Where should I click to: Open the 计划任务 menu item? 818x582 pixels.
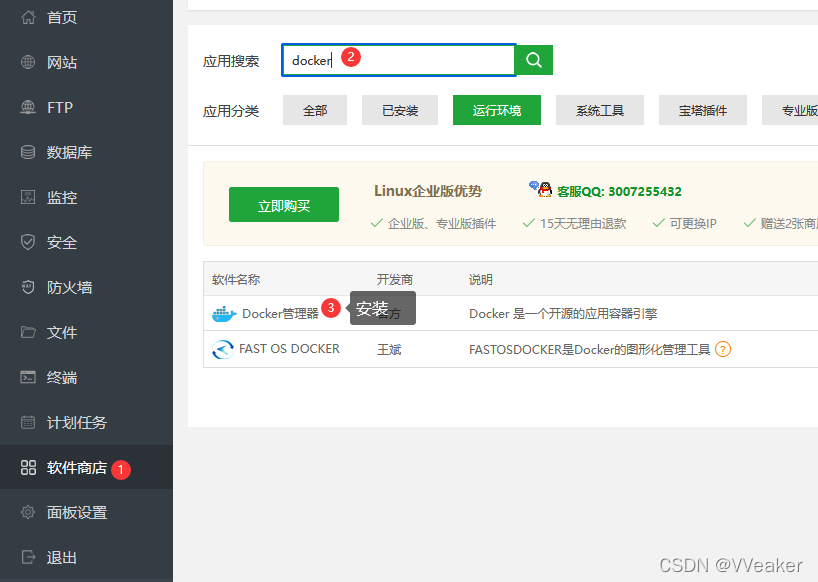click(86, 422)
